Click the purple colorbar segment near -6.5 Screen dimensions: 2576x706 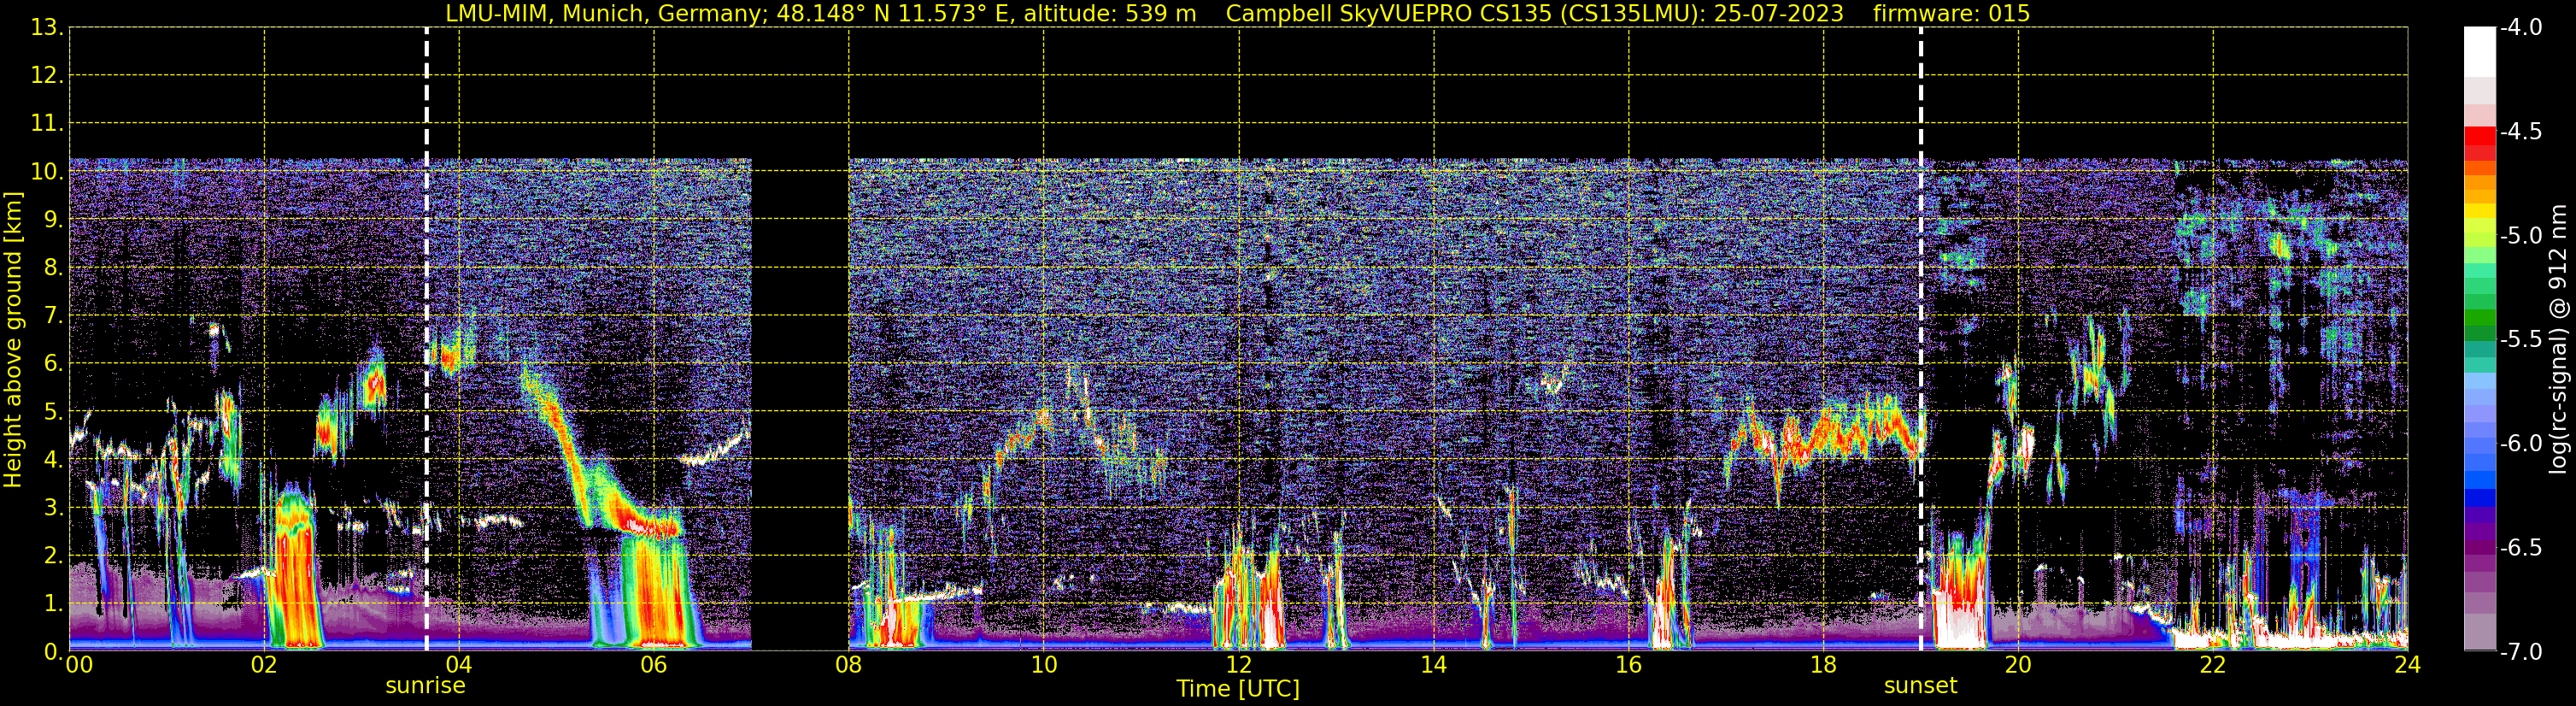(2480, 546)
